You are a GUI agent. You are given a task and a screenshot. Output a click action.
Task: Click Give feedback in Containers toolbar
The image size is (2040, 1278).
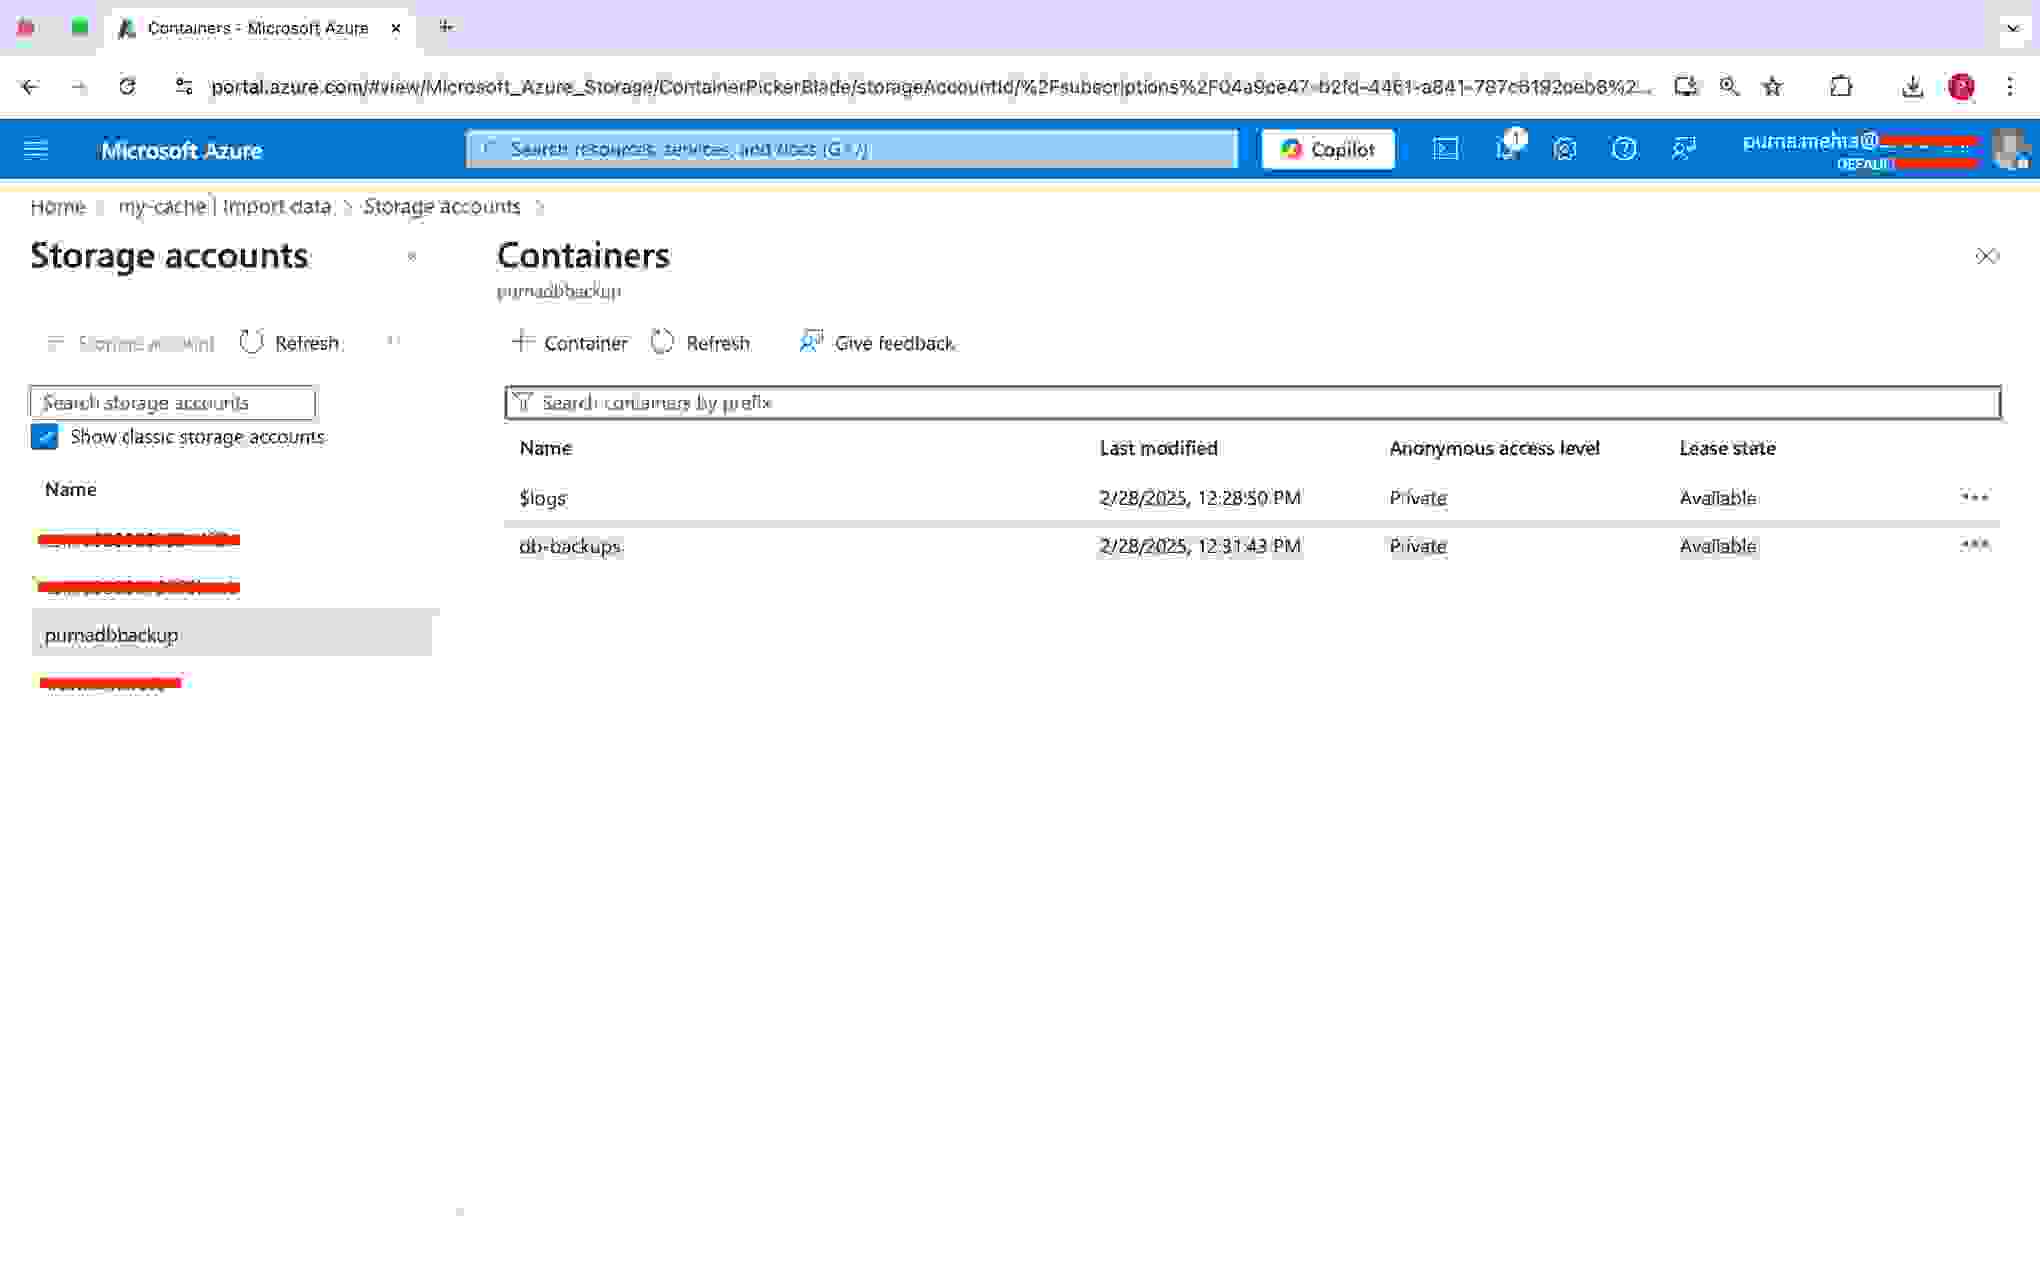pyautogui.click(x=877, y=343)
